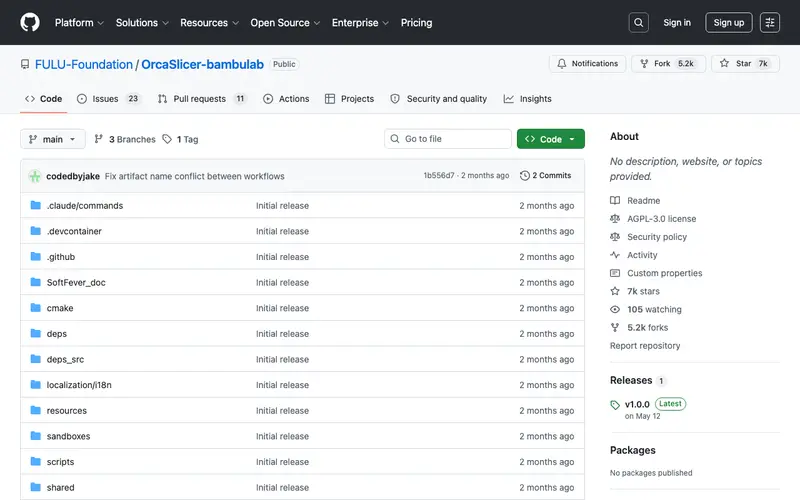Screen dimensions: 800x500
Task: Open the deps_src folder
Action: (65, 359)
